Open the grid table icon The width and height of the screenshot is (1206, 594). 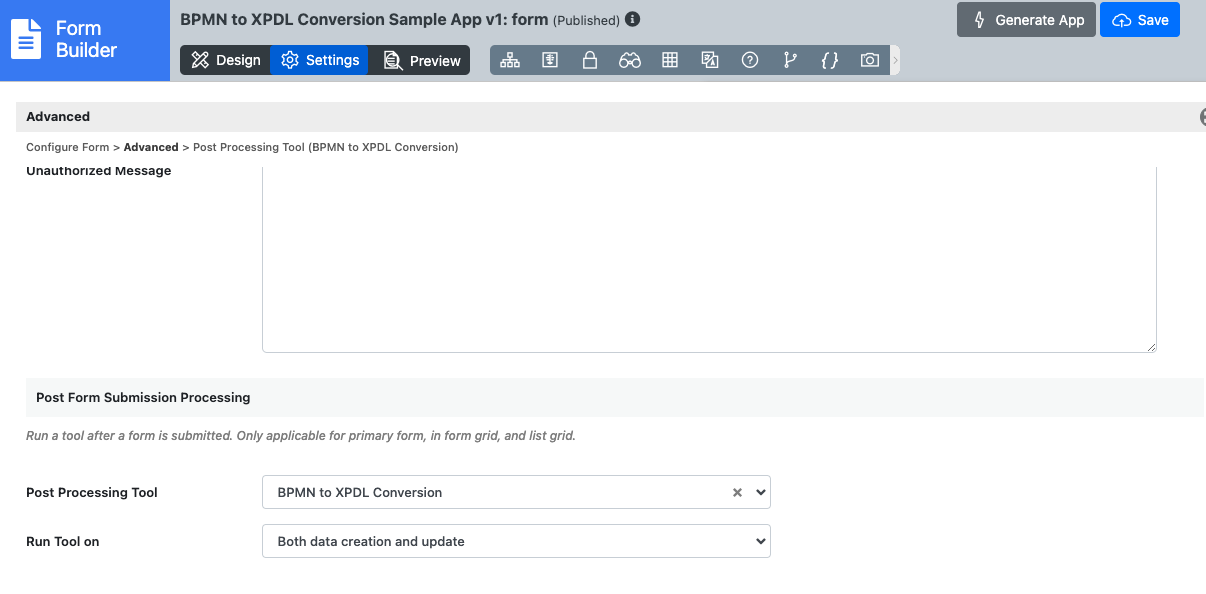click(670, 60)
